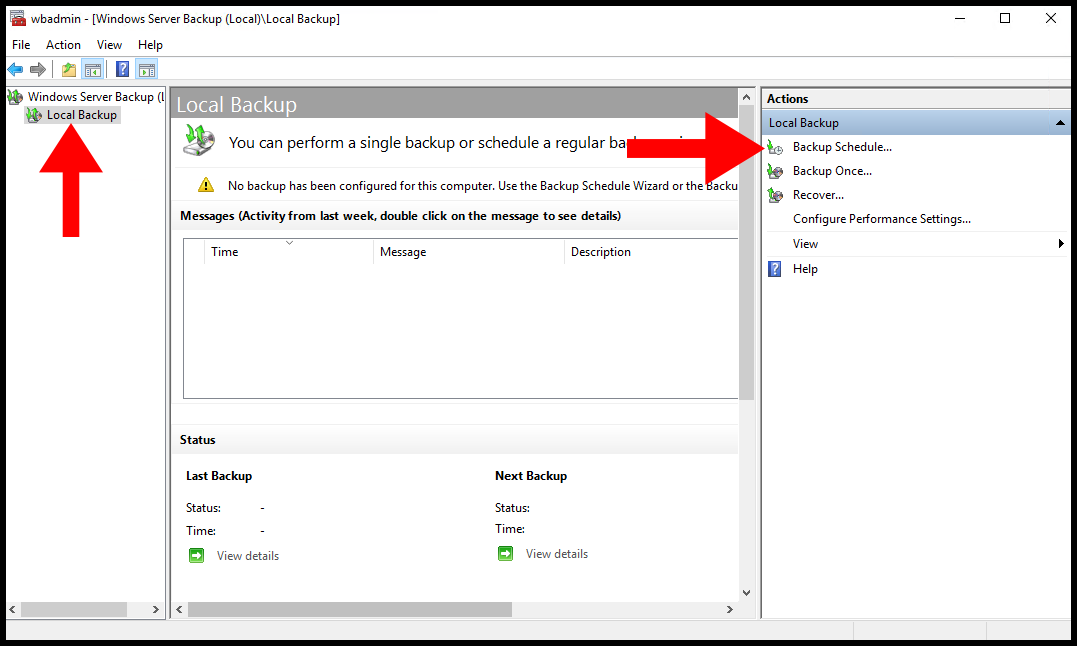Toggle the Show/Hide Action Pane toolbar button
This screenshot has width=1077, height=646.
(x=146, y=68)
